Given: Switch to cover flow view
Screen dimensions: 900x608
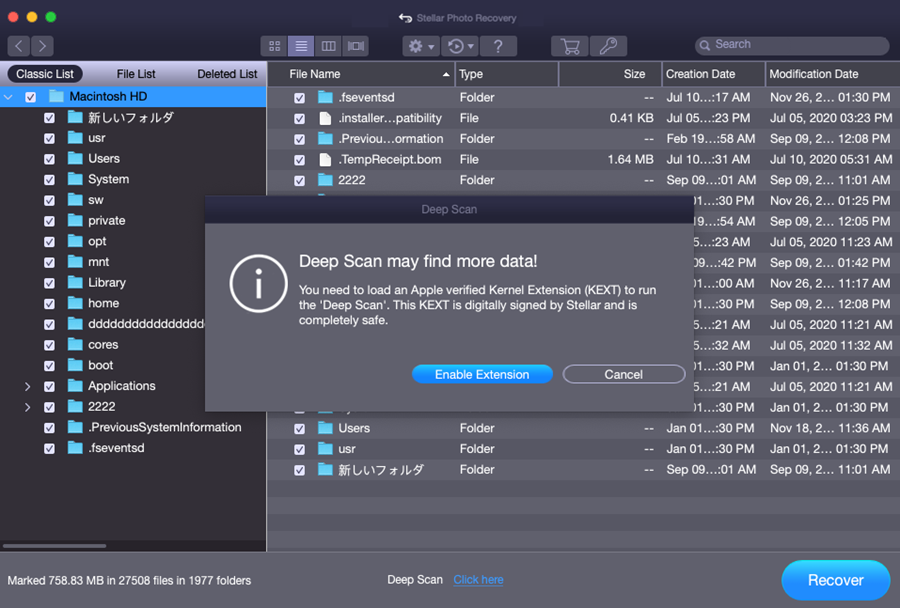Looking at the screenshot, I should 356,46.
